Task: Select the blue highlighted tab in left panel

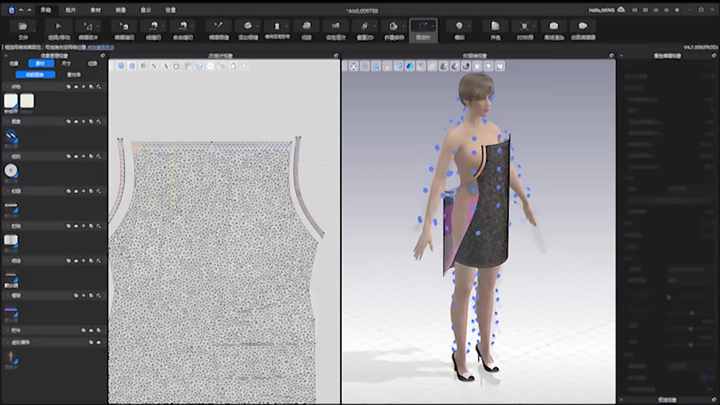Action: click(41, 63)
